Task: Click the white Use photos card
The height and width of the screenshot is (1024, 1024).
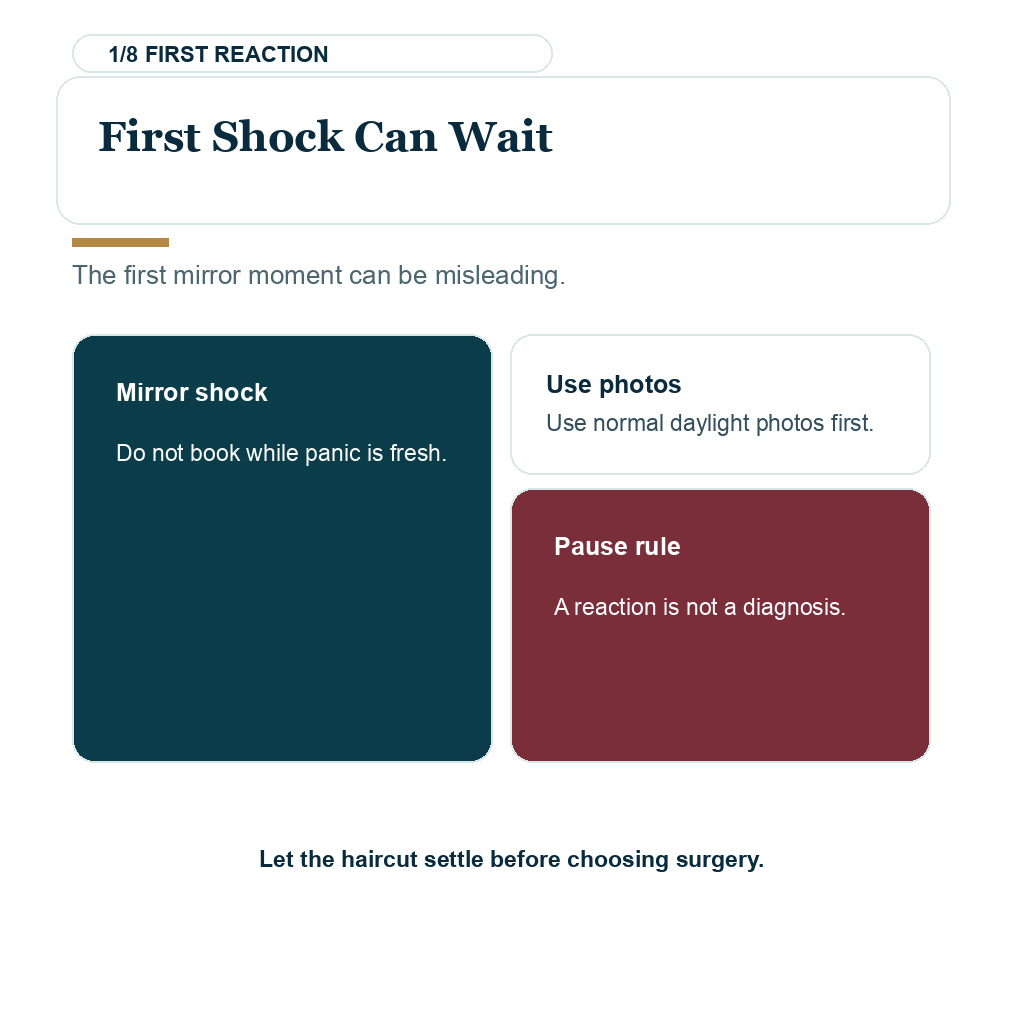Action: [720, 404]
